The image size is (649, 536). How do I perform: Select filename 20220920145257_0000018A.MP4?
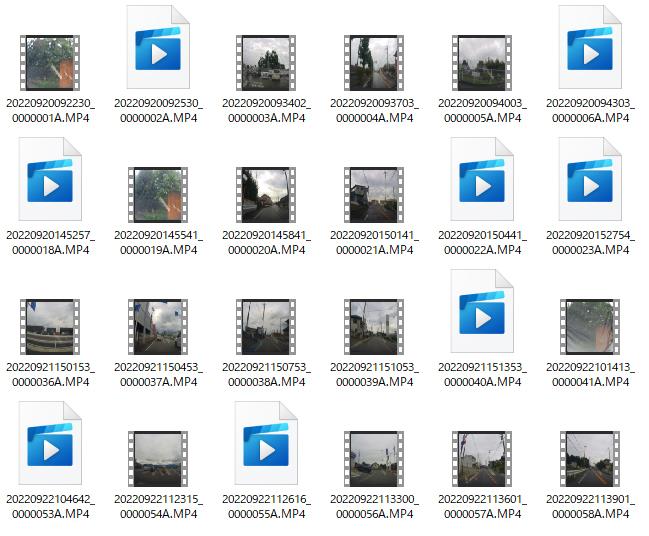pos(50,243)
